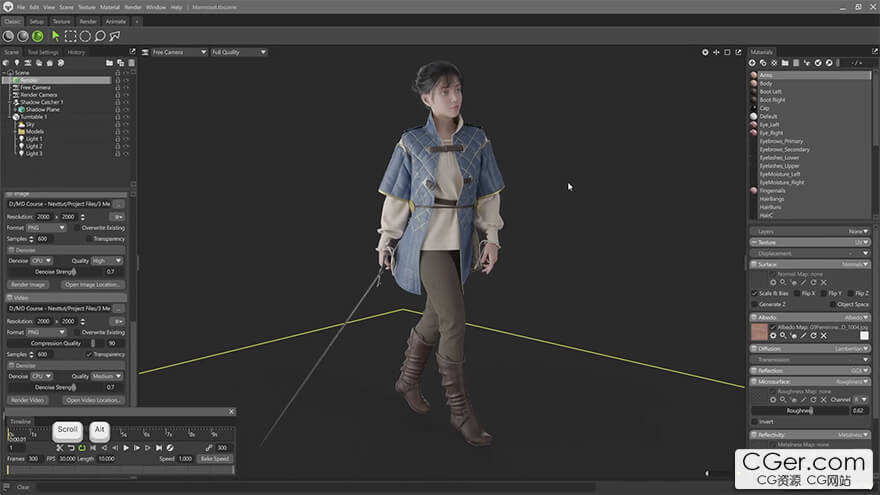
Task: Open the Free Camera dropdown
Action: coord(176,52)
